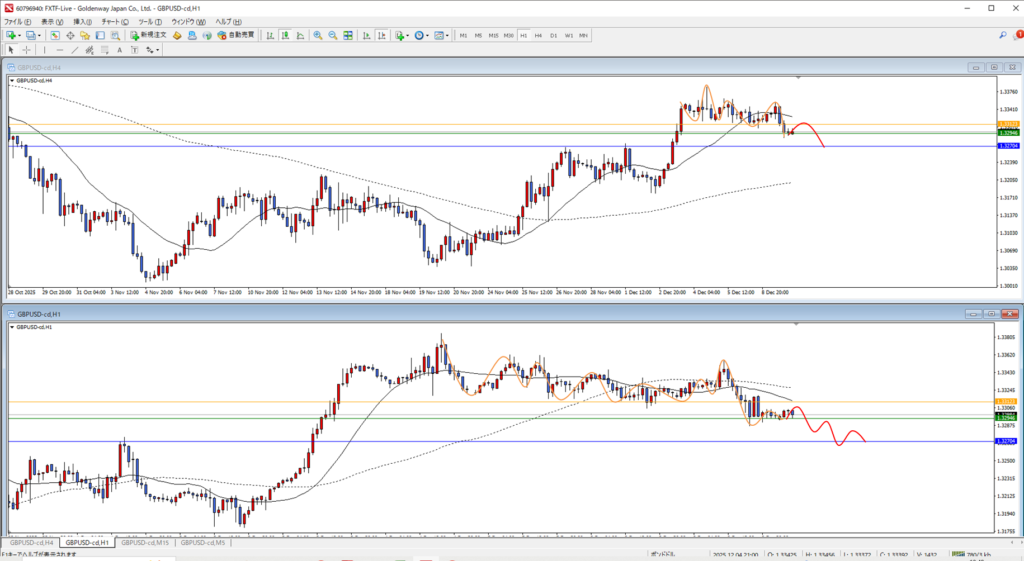
Task: Expand the arrows objects dropdown
Action: pyautogui.click(x=159, y=49)
